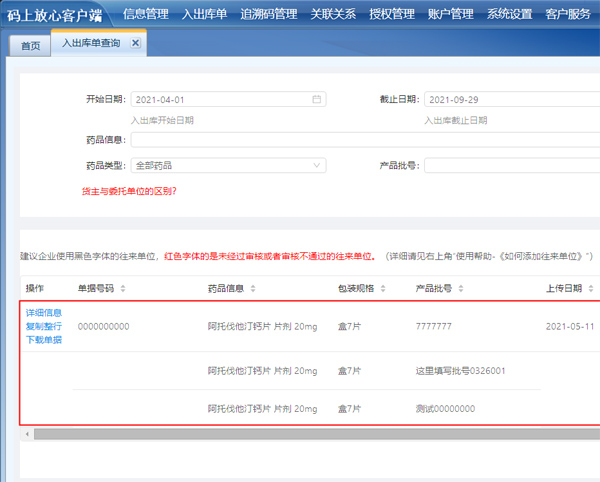This screenshot has width=600, height=482.
Task: Click the horizontal scrollbar under the table
Action: (300, 434)
